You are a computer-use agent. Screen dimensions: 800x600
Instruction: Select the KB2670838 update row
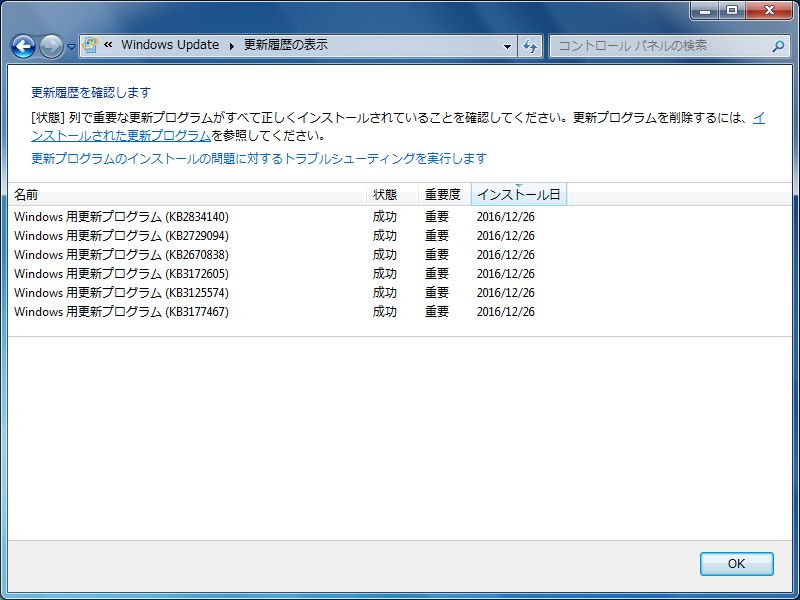pyautogui.click(x=399, y=255)
